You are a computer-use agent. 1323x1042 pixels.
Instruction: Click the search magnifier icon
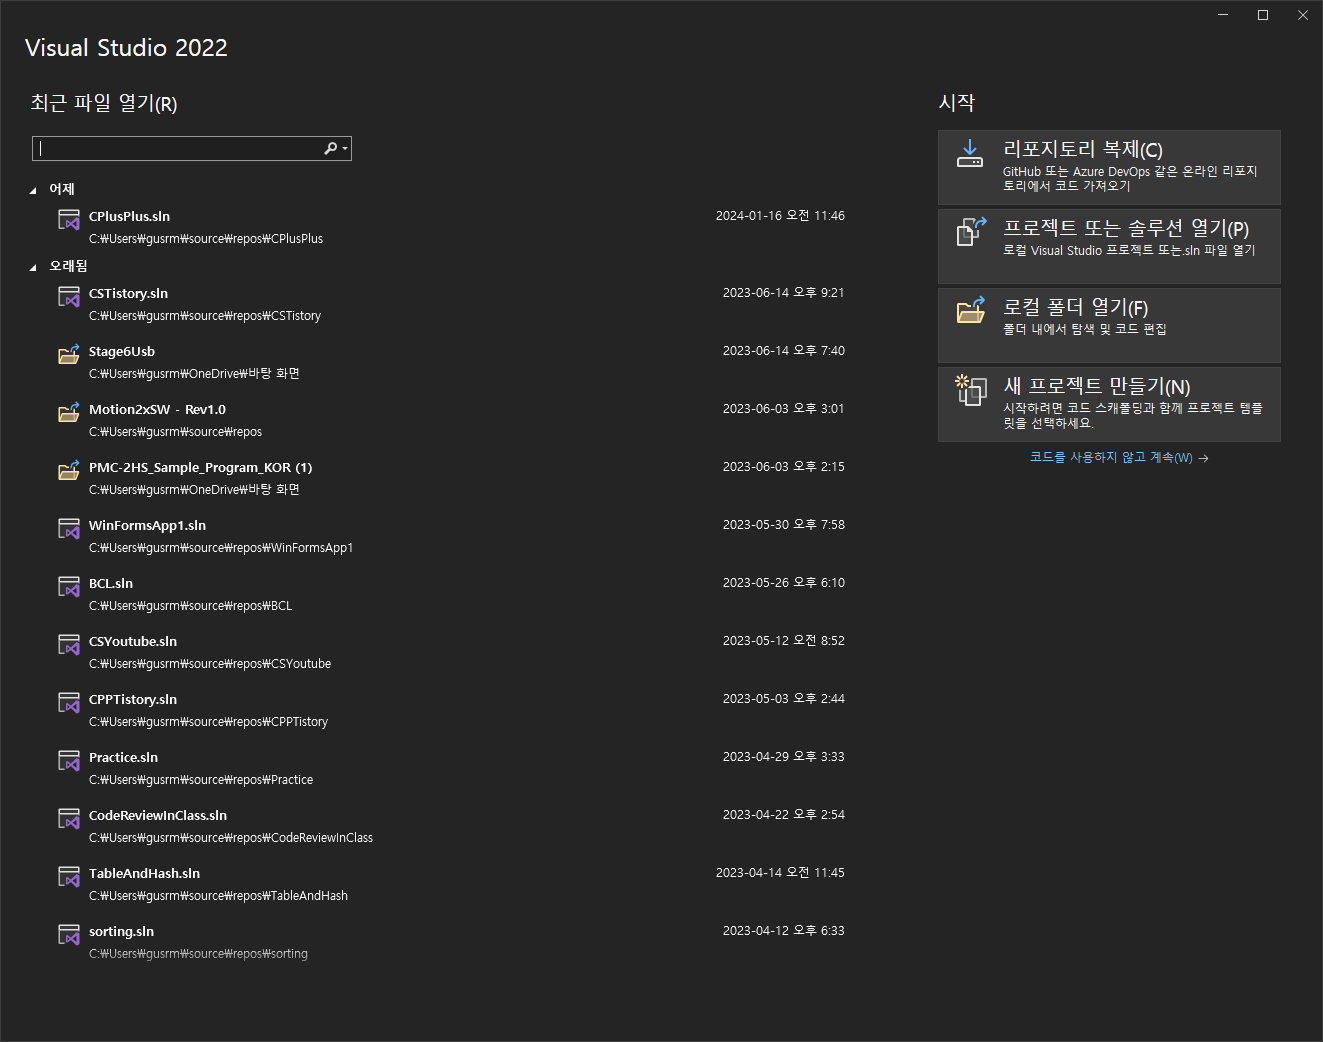330,148
